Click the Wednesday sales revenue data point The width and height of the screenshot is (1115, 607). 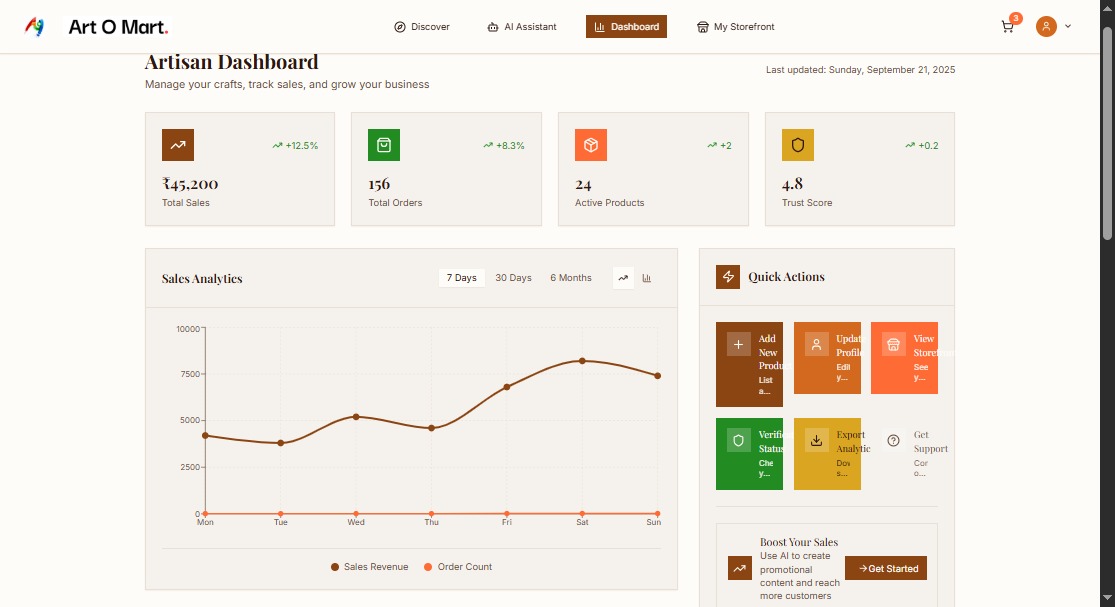356,417
